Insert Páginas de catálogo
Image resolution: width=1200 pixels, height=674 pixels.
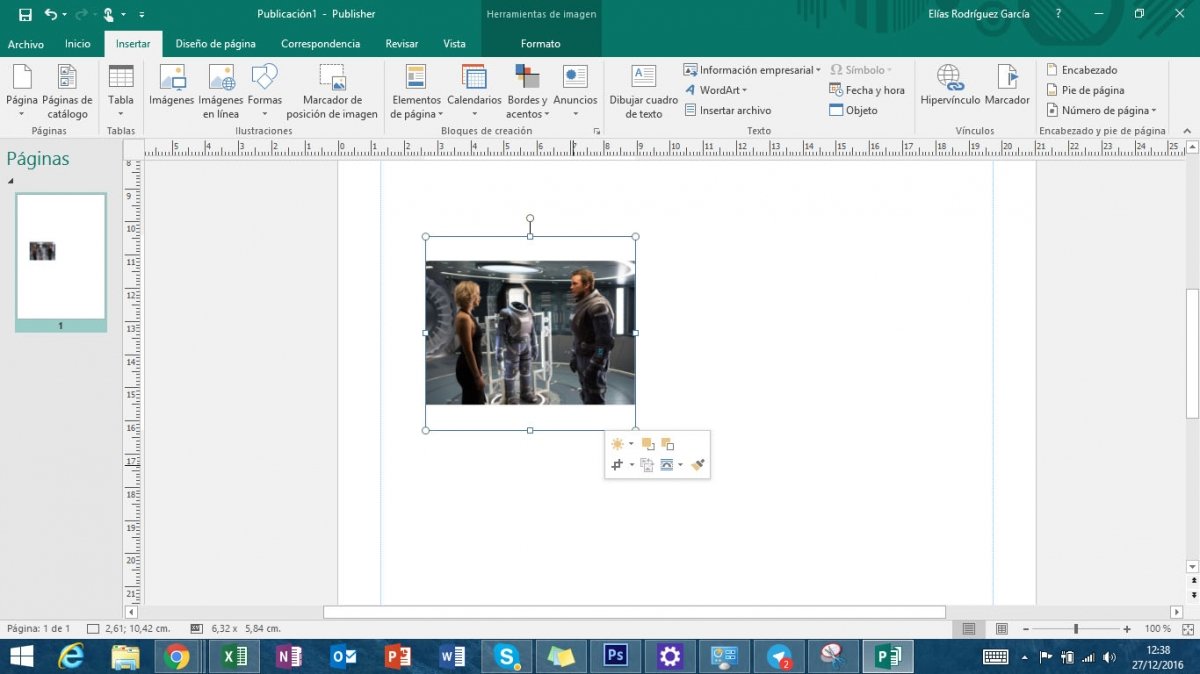pos(67,91)
